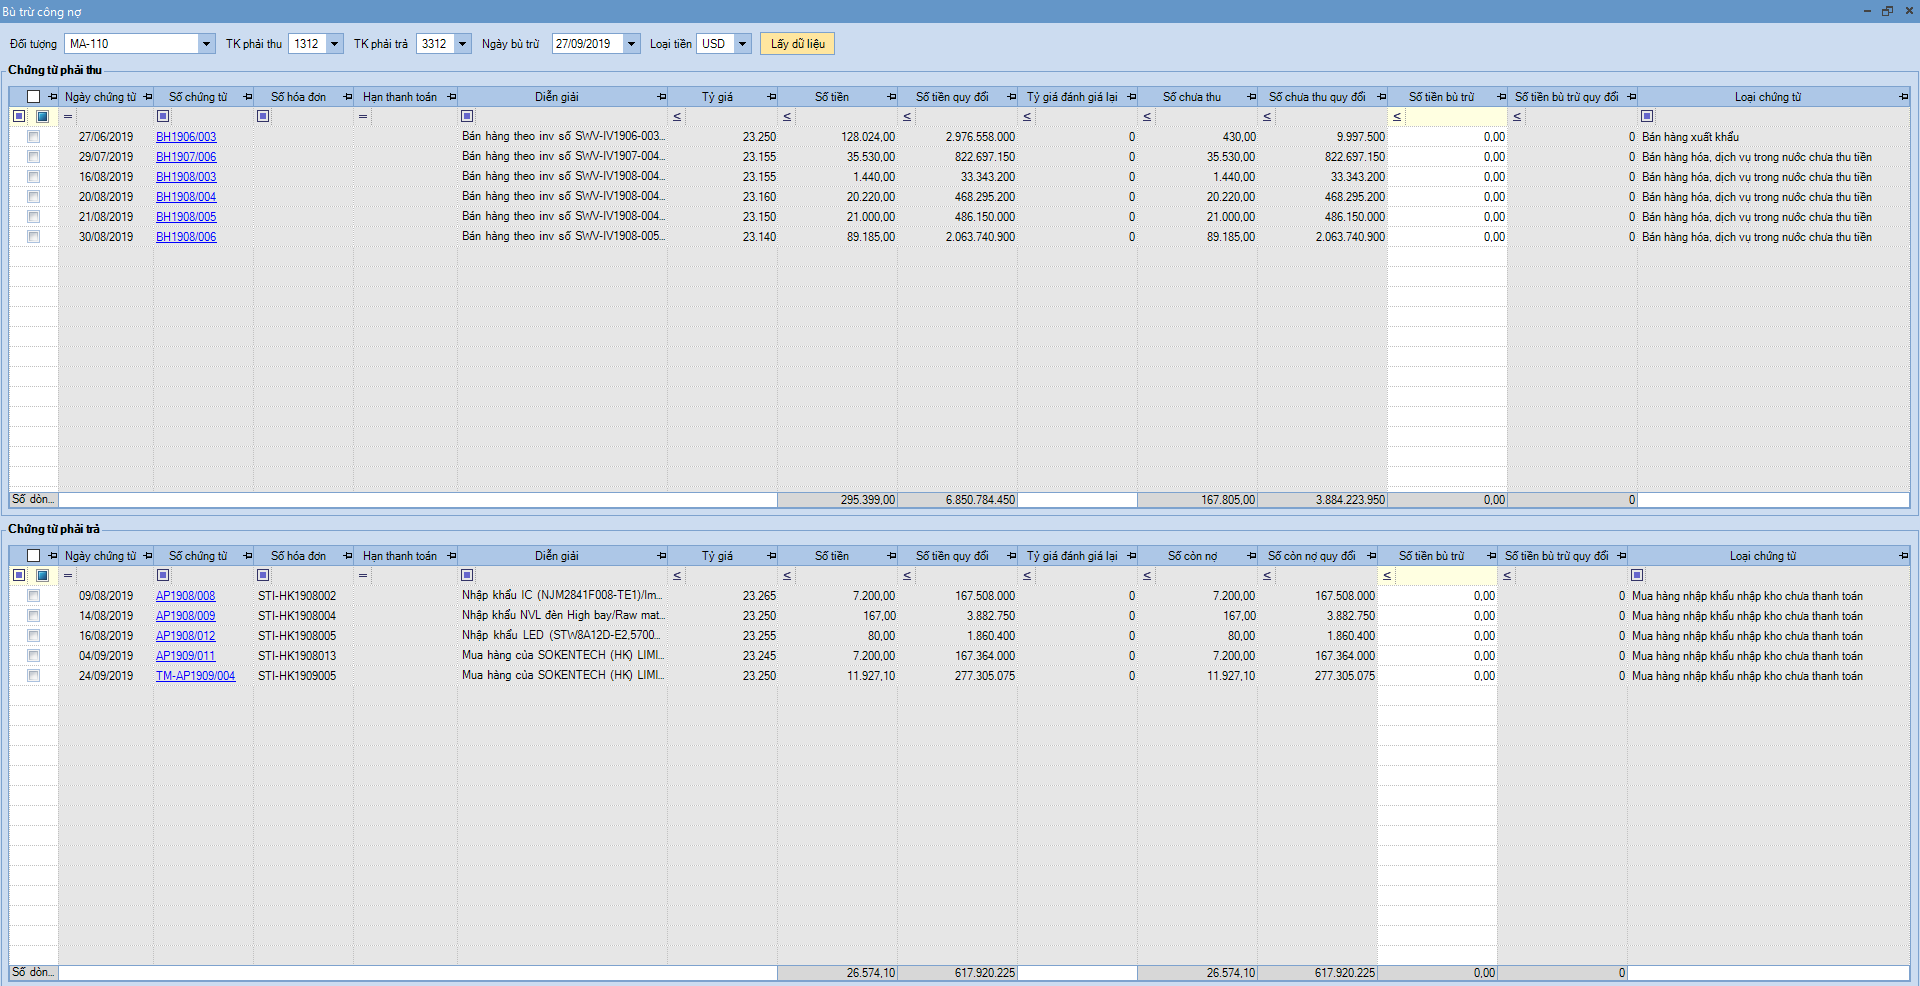Open voucher link TM-AP1909/004

(x=195, y=676)
